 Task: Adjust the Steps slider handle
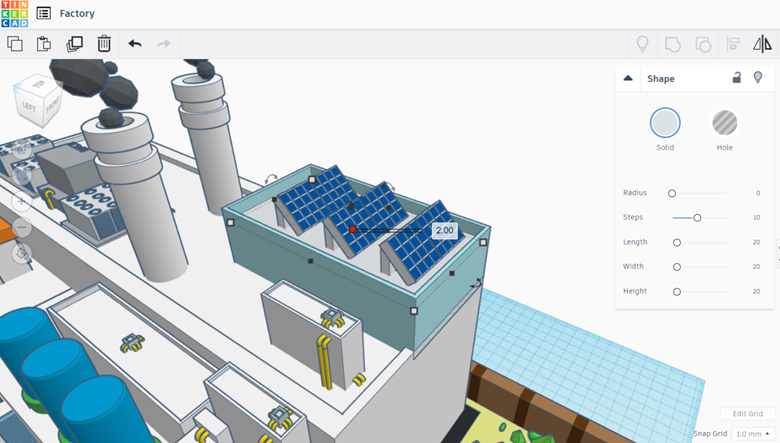697,218
